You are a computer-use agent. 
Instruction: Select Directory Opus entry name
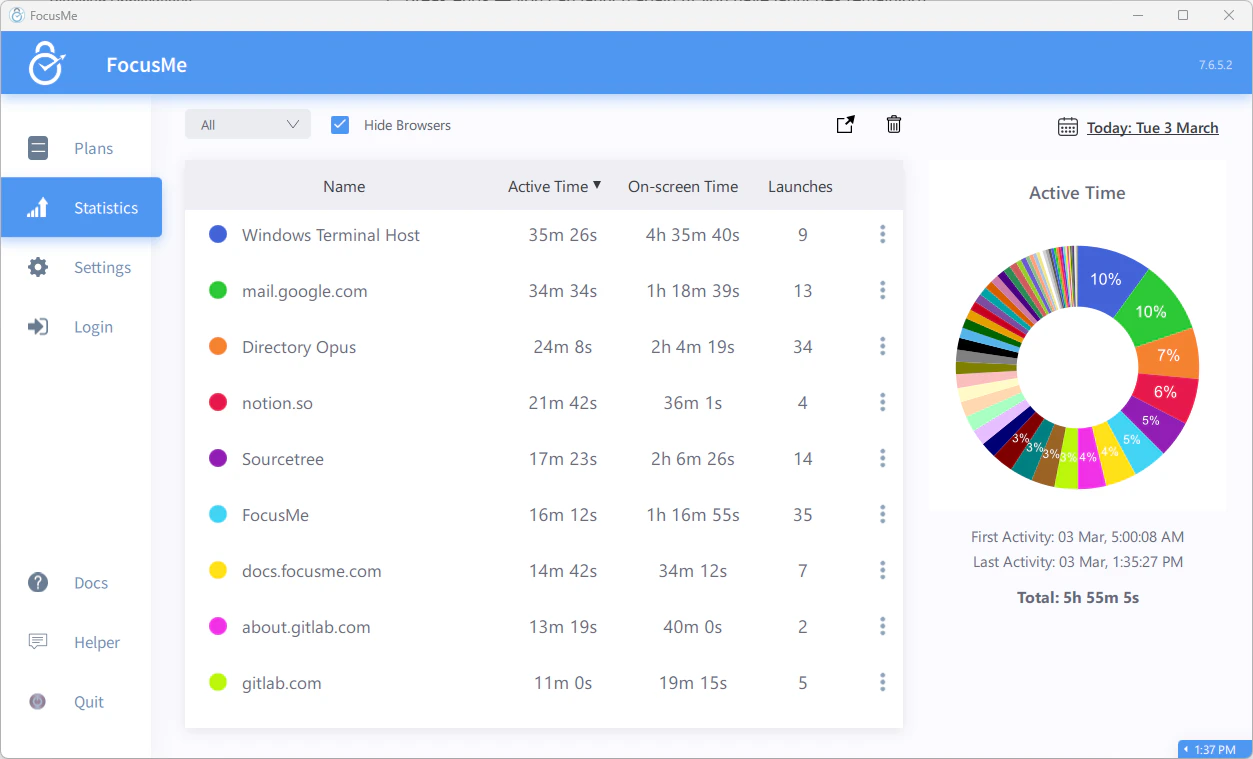tap(299, 347)
